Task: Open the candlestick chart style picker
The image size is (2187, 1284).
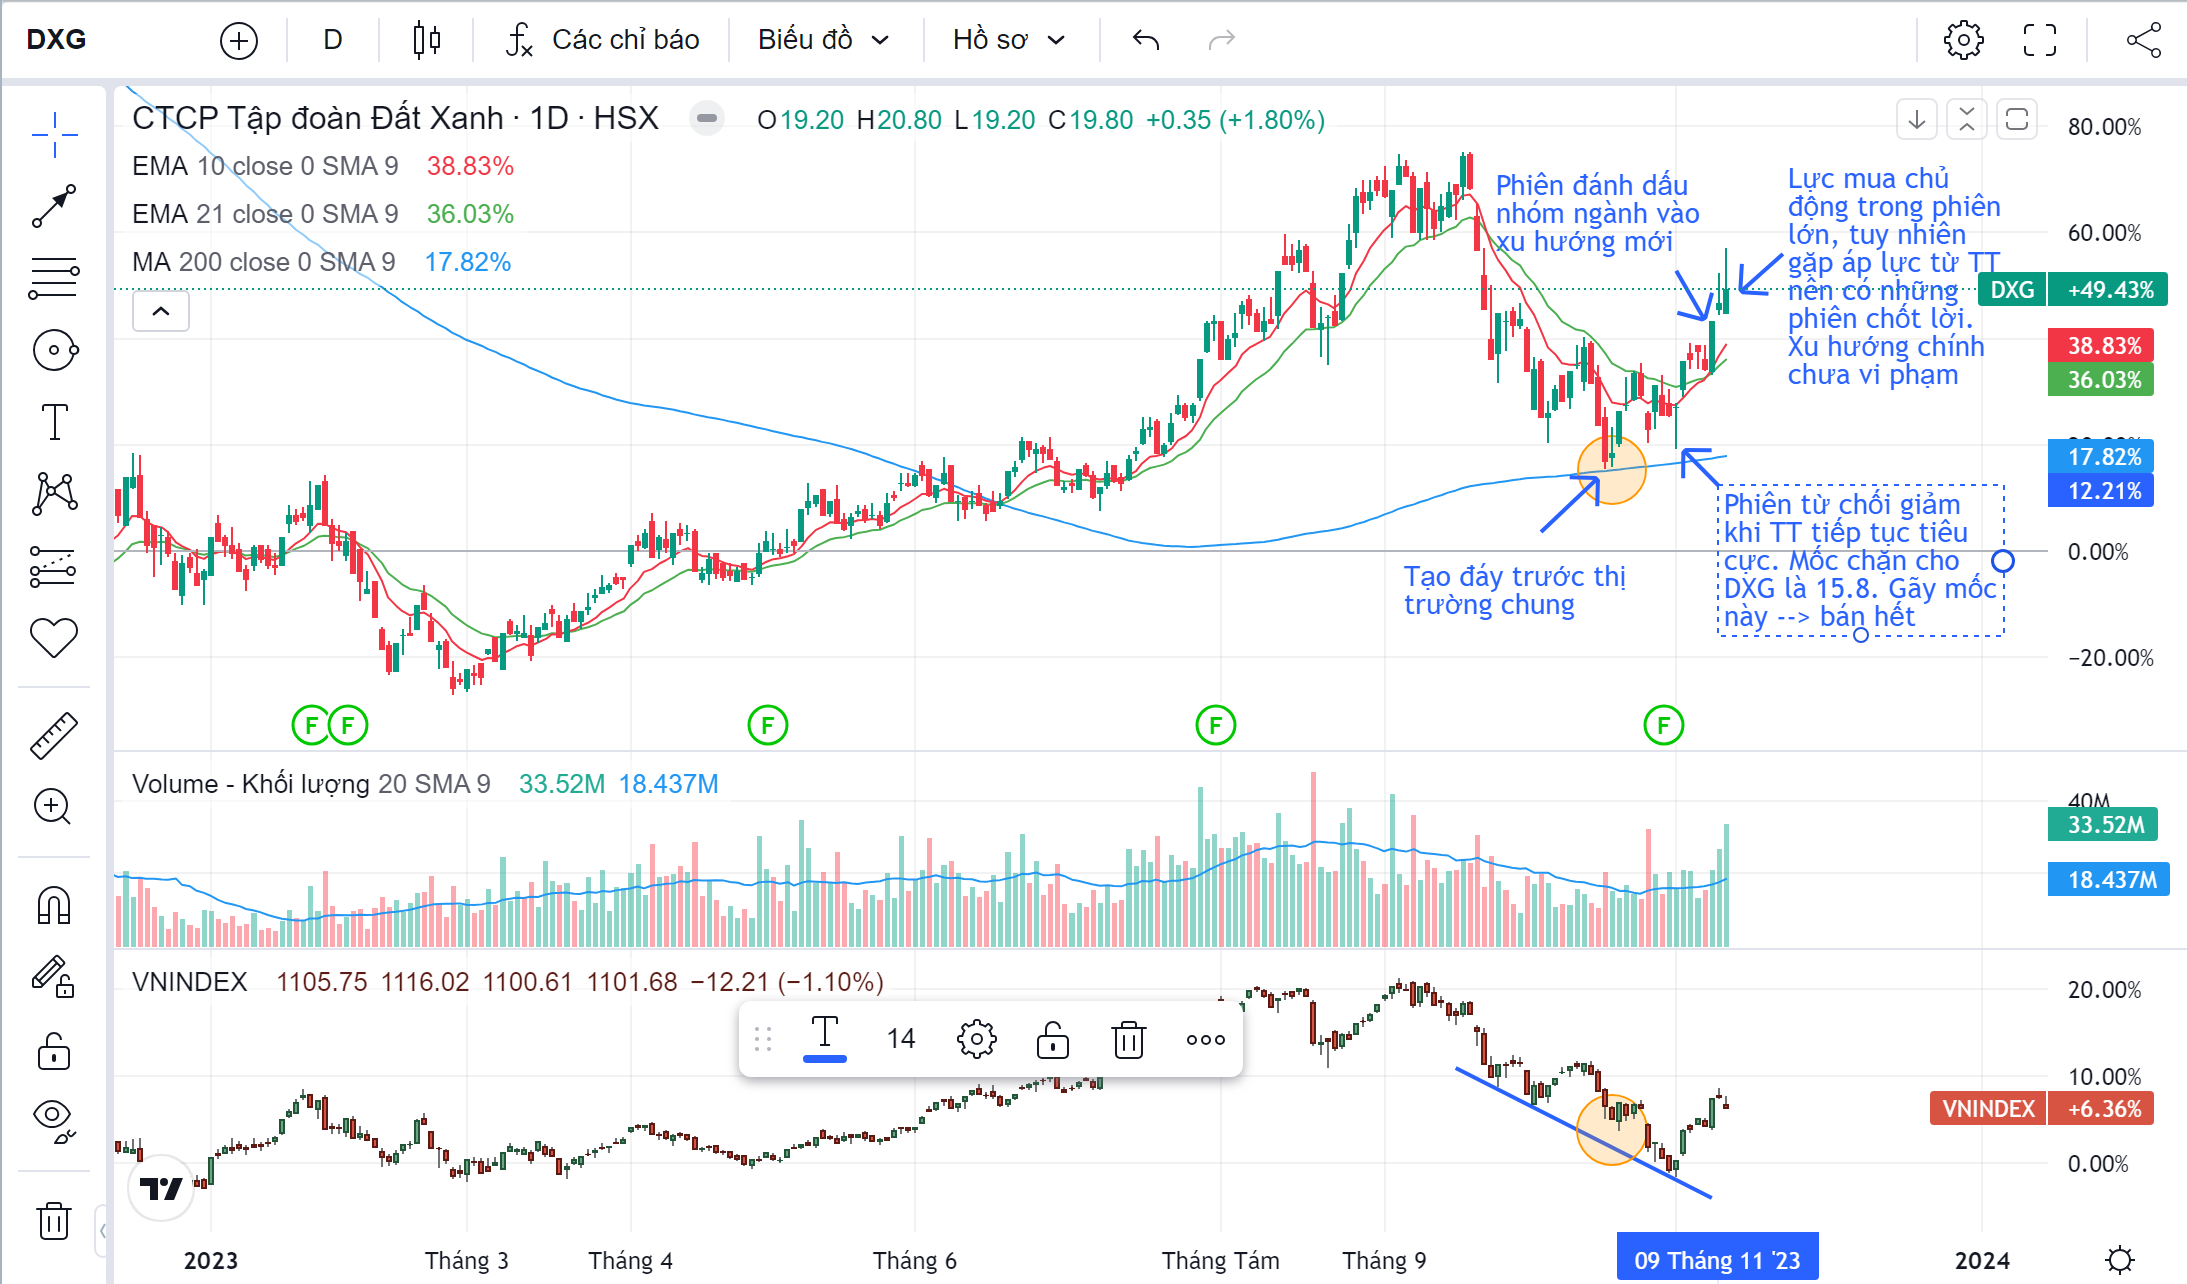Action: (x=426, y=40)
